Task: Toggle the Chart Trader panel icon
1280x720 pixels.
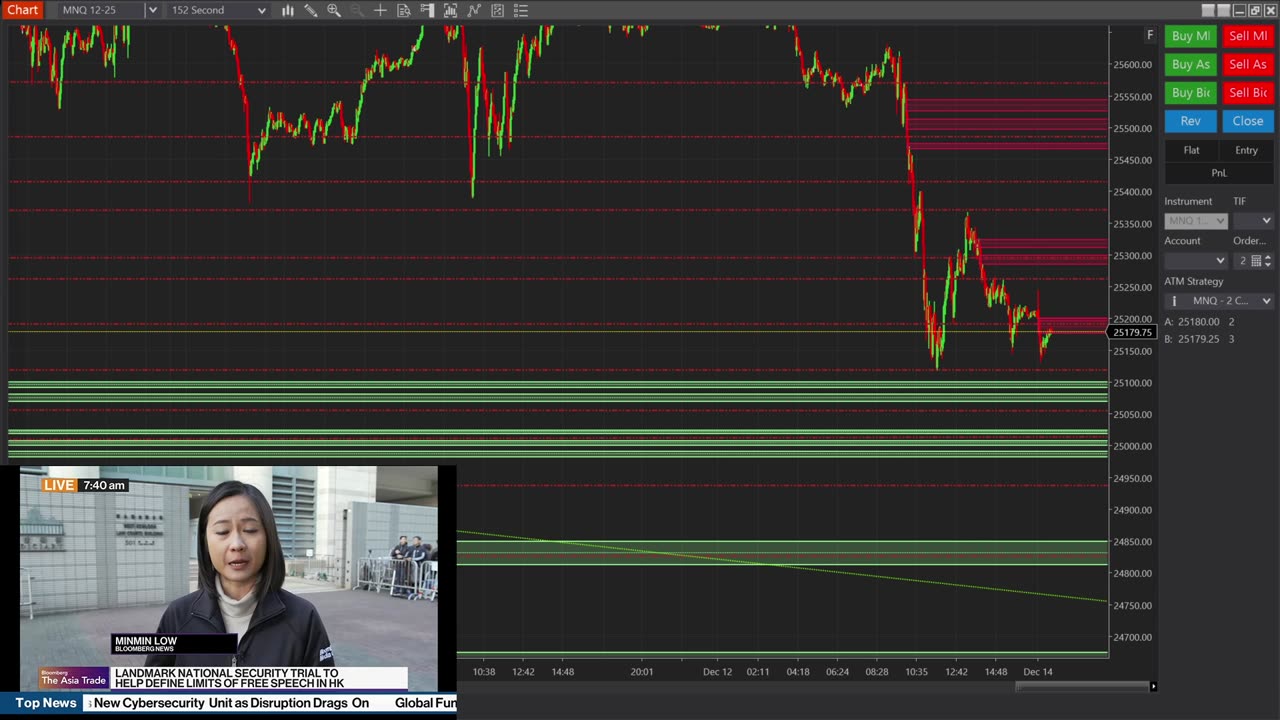Action: (427, 10)
